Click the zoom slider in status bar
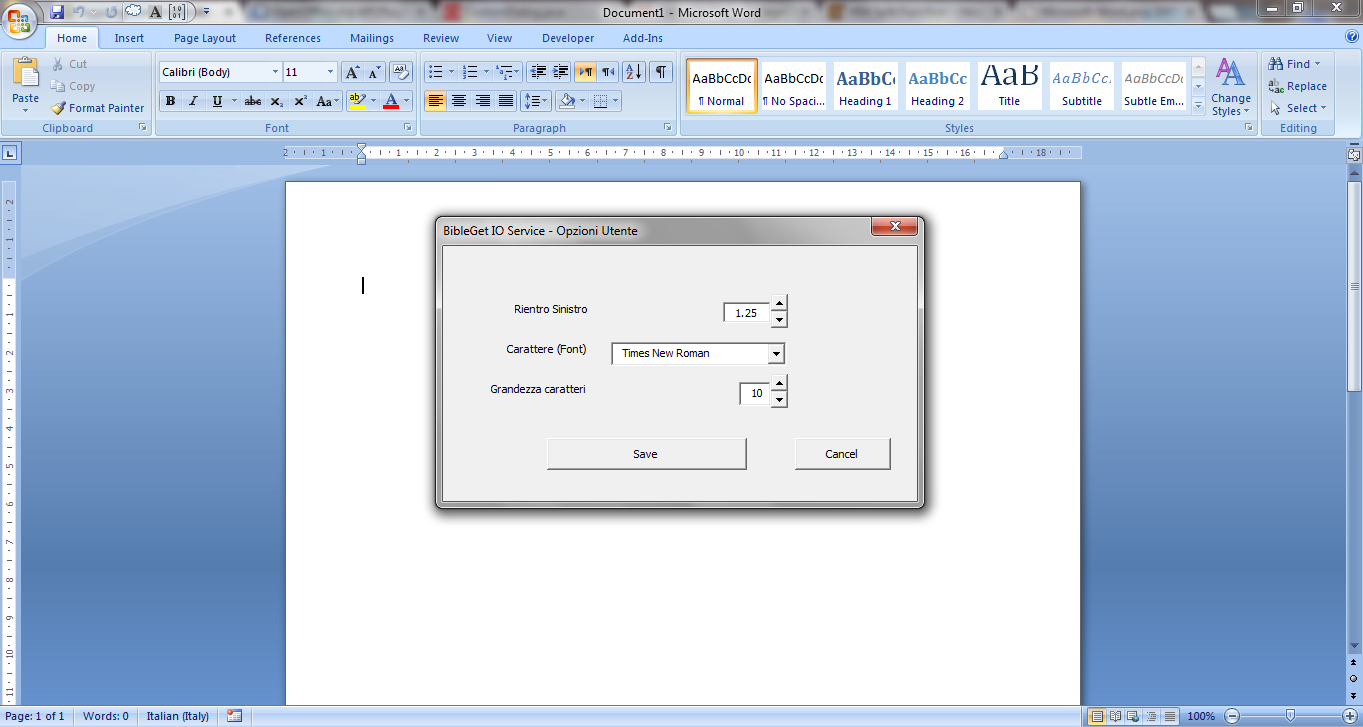1363x727 pixels. pos(1290,716)
